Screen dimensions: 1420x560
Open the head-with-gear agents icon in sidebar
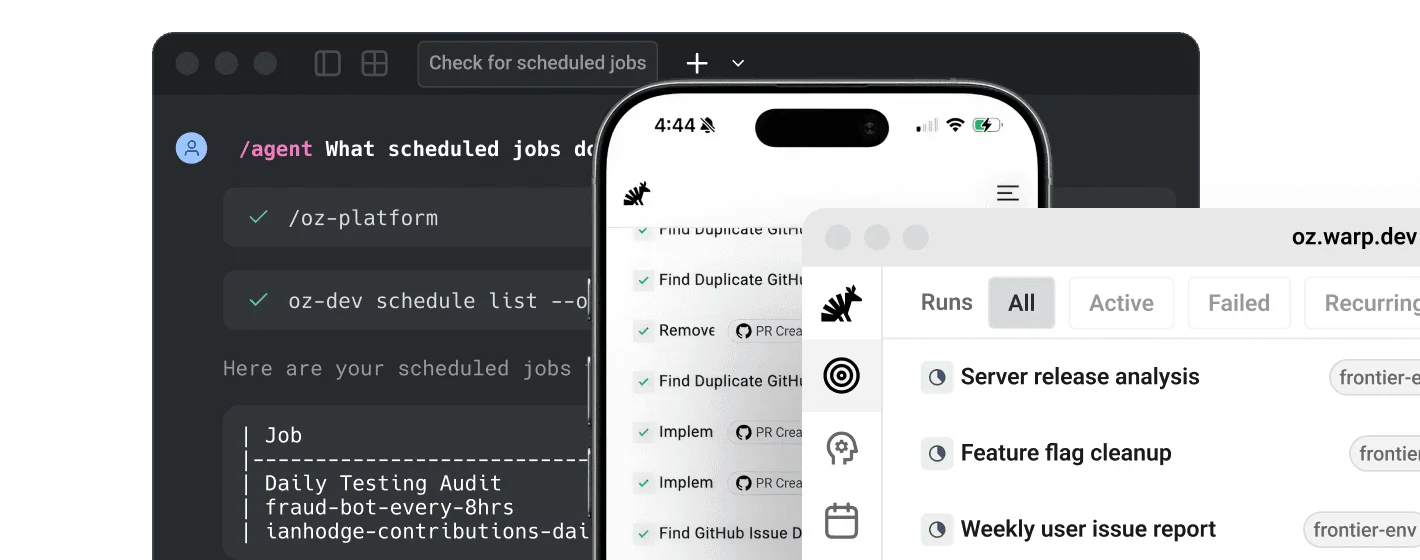point(841,448)
